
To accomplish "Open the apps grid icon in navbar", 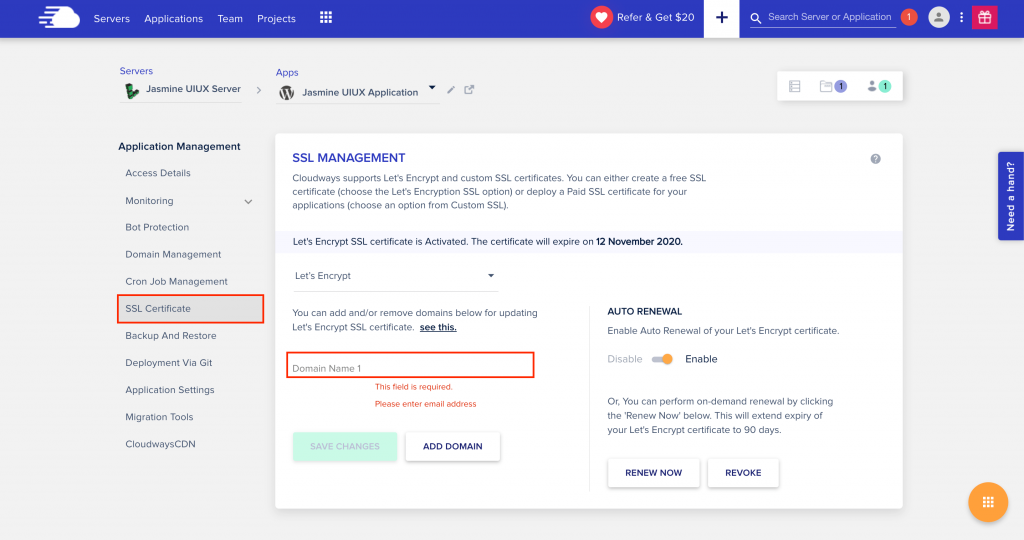I will (326, 18).
